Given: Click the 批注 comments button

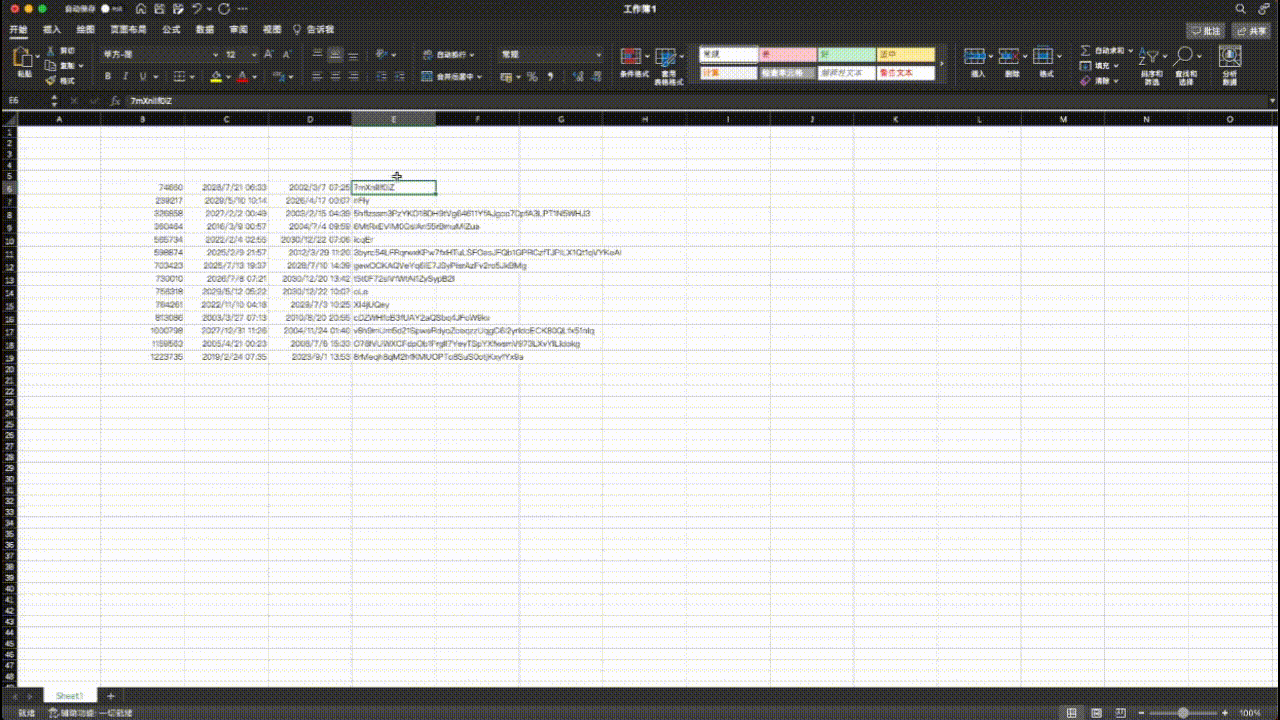Looking at the screenshot, I should pyautogui.click(x=1205, y=31).
